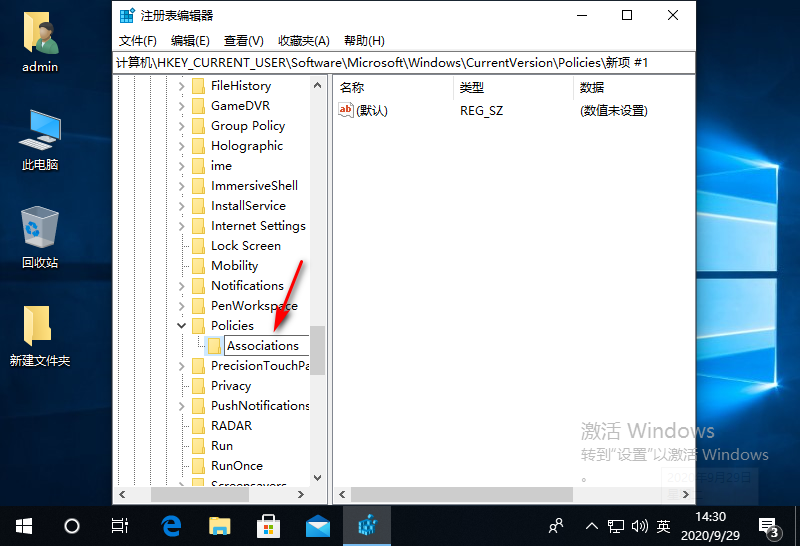Click tree pane scroll right arrow

click(x=301, y=494)
